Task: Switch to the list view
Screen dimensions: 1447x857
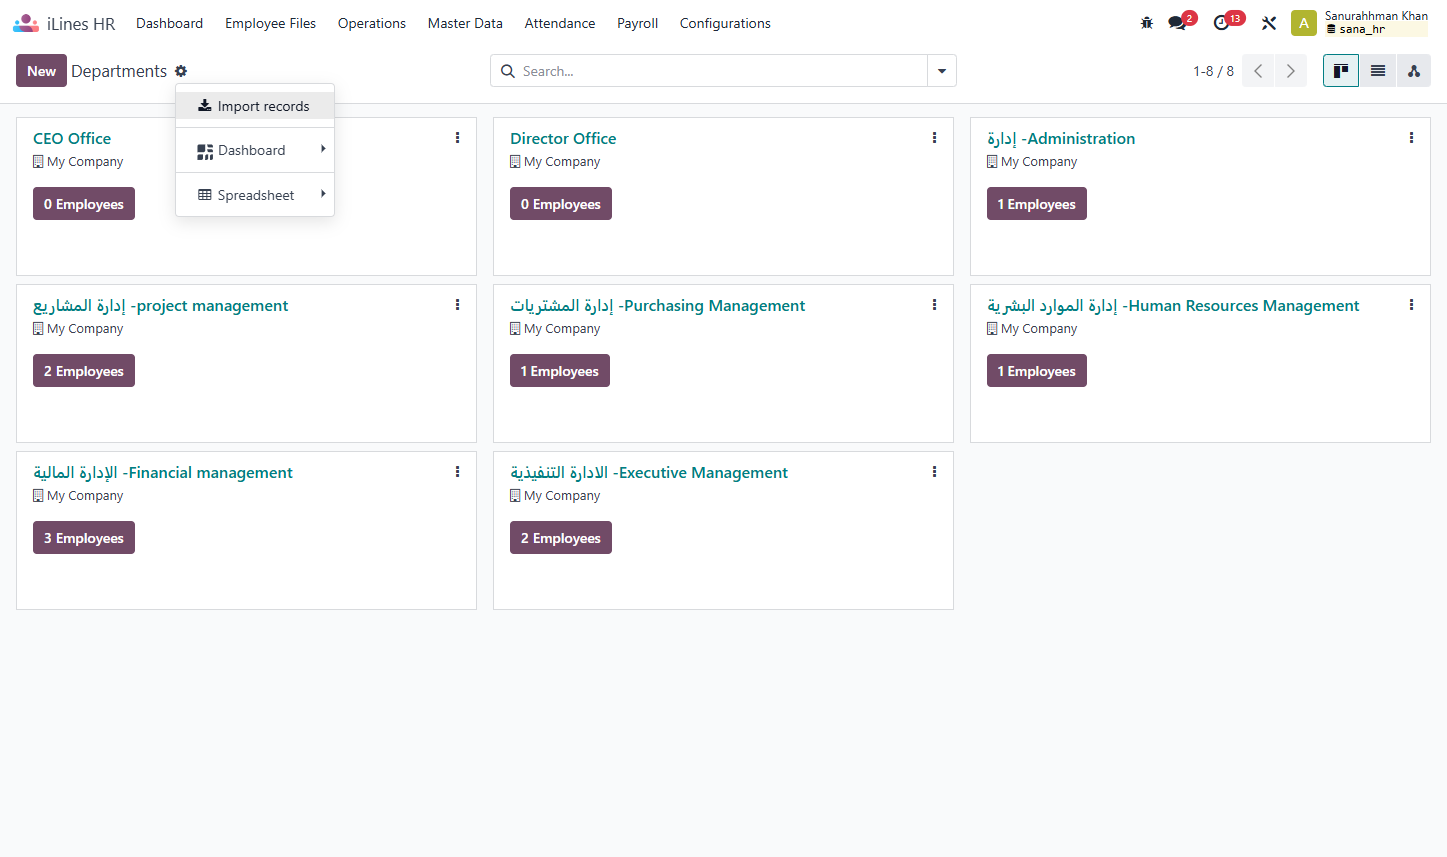Action: point(1378,70)
